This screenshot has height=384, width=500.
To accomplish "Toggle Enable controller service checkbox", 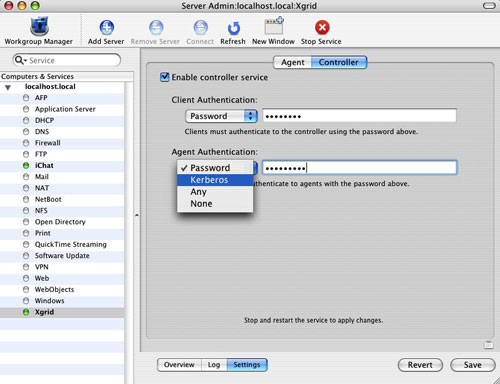I will tap(165, 77).
